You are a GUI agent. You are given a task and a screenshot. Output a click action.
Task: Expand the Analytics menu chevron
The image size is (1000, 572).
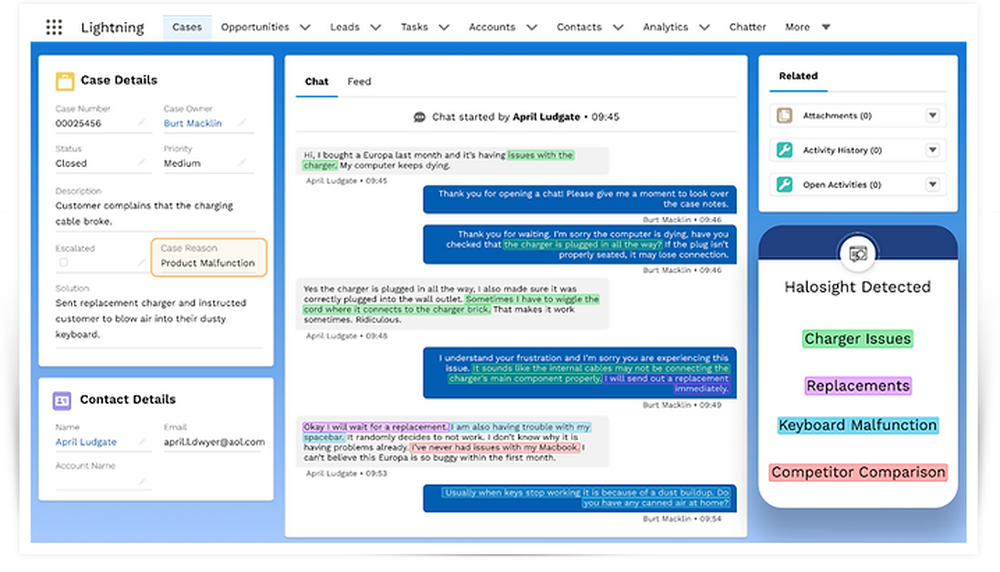[704, 27]
